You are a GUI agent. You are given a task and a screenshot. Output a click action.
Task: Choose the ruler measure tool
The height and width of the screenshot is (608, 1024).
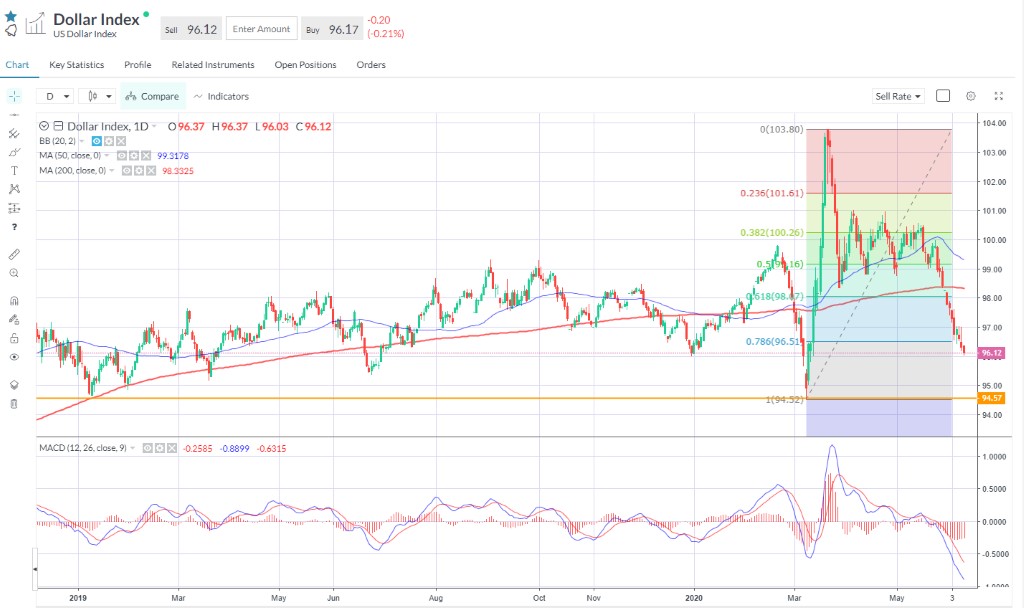[x=14, y=254]
